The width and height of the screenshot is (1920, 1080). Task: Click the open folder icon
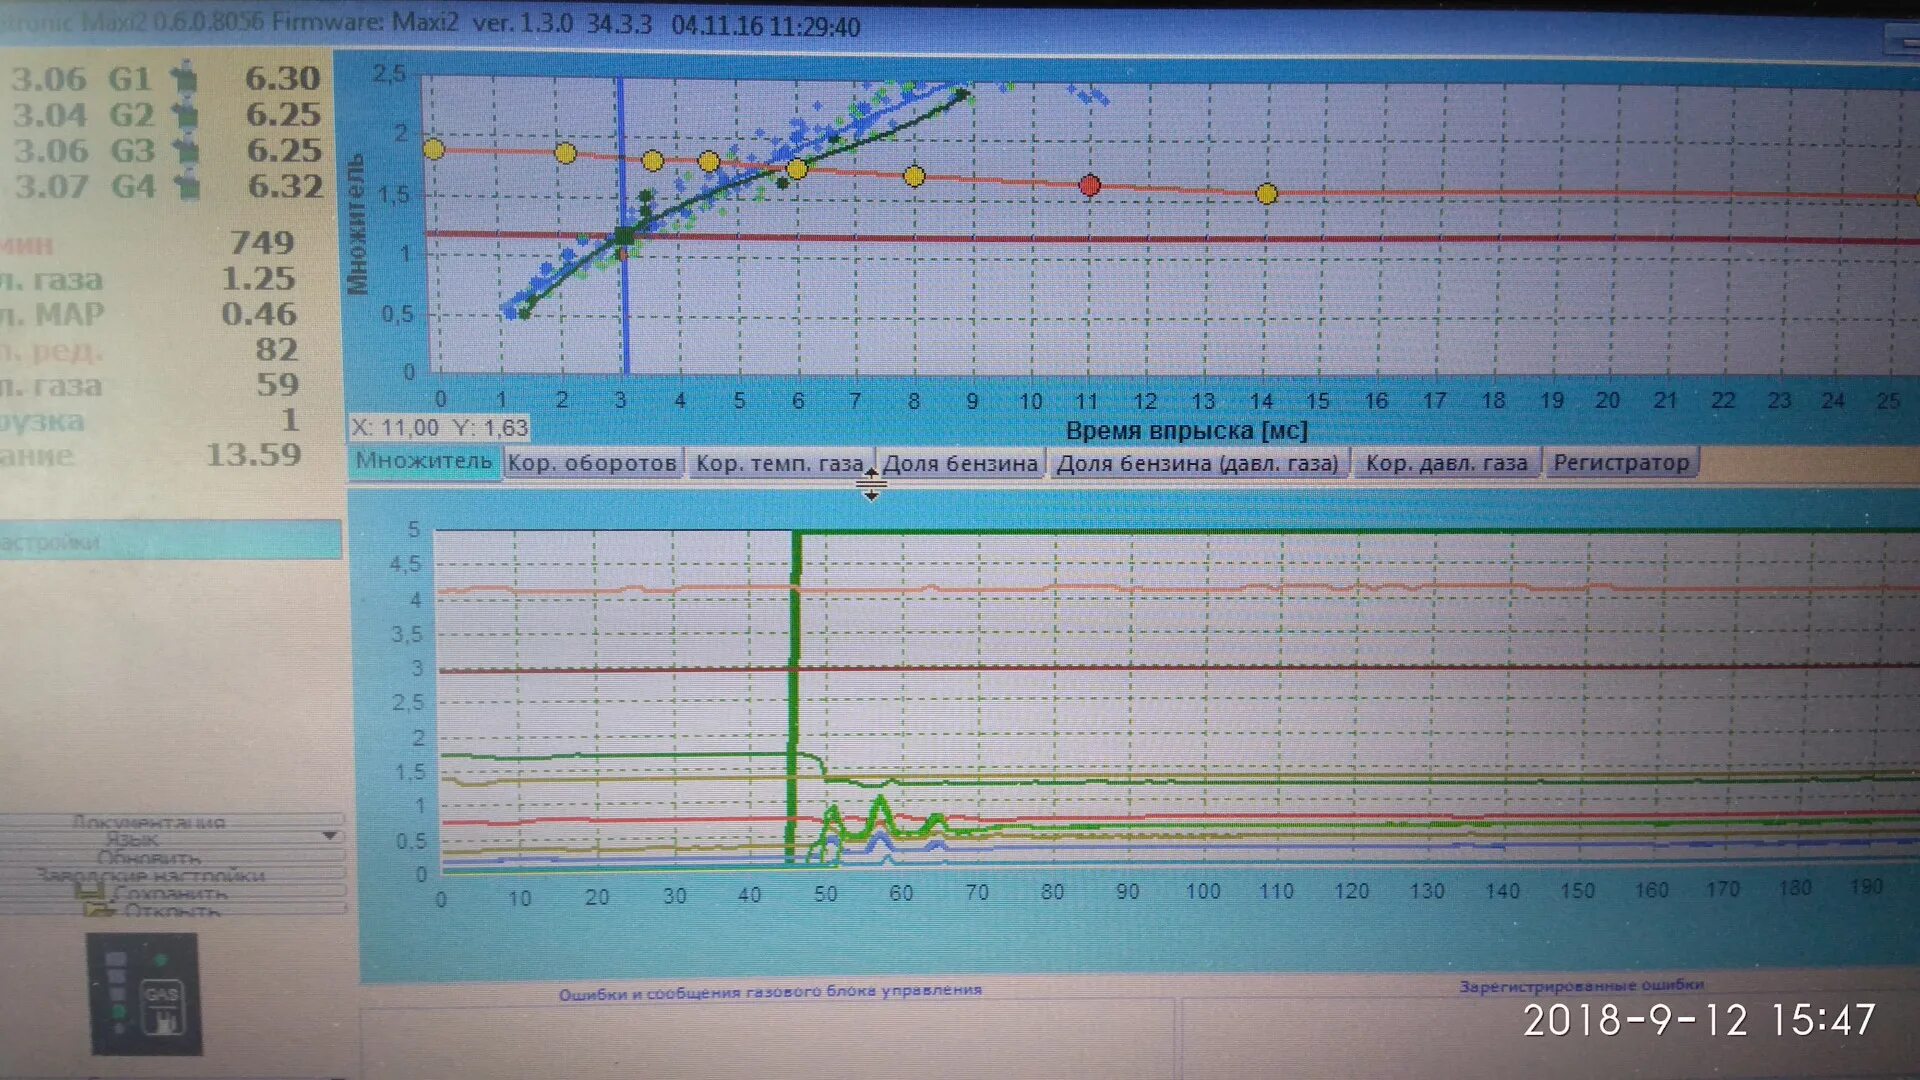(99, 910)
